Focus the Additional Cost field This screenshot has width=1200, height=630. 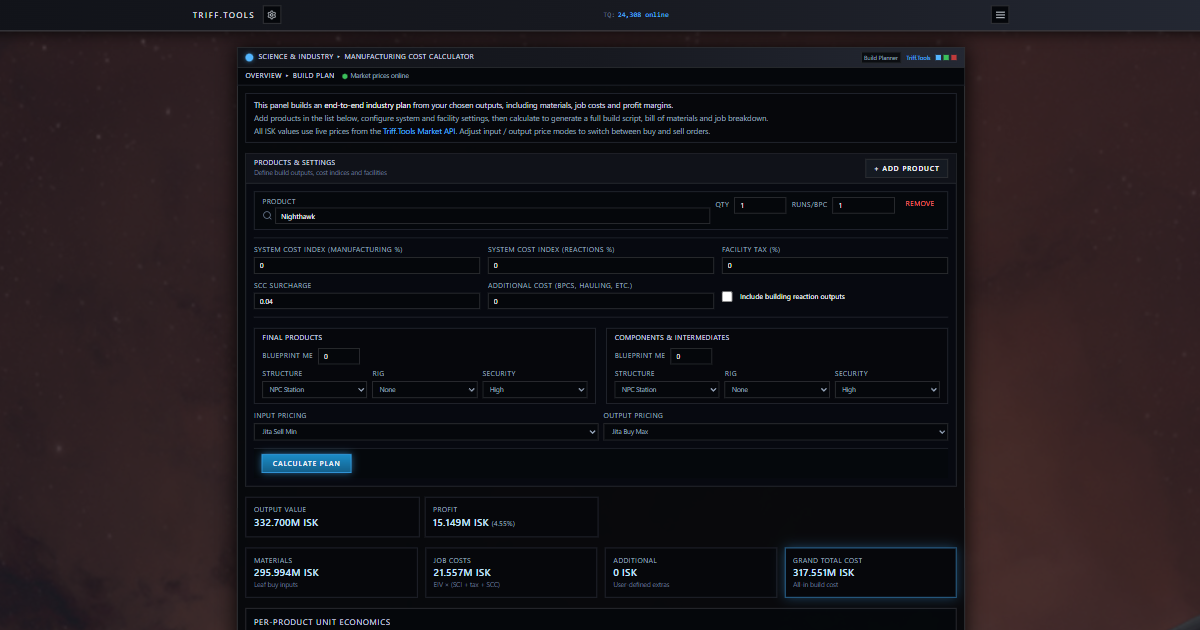click(x=600, y=301)
